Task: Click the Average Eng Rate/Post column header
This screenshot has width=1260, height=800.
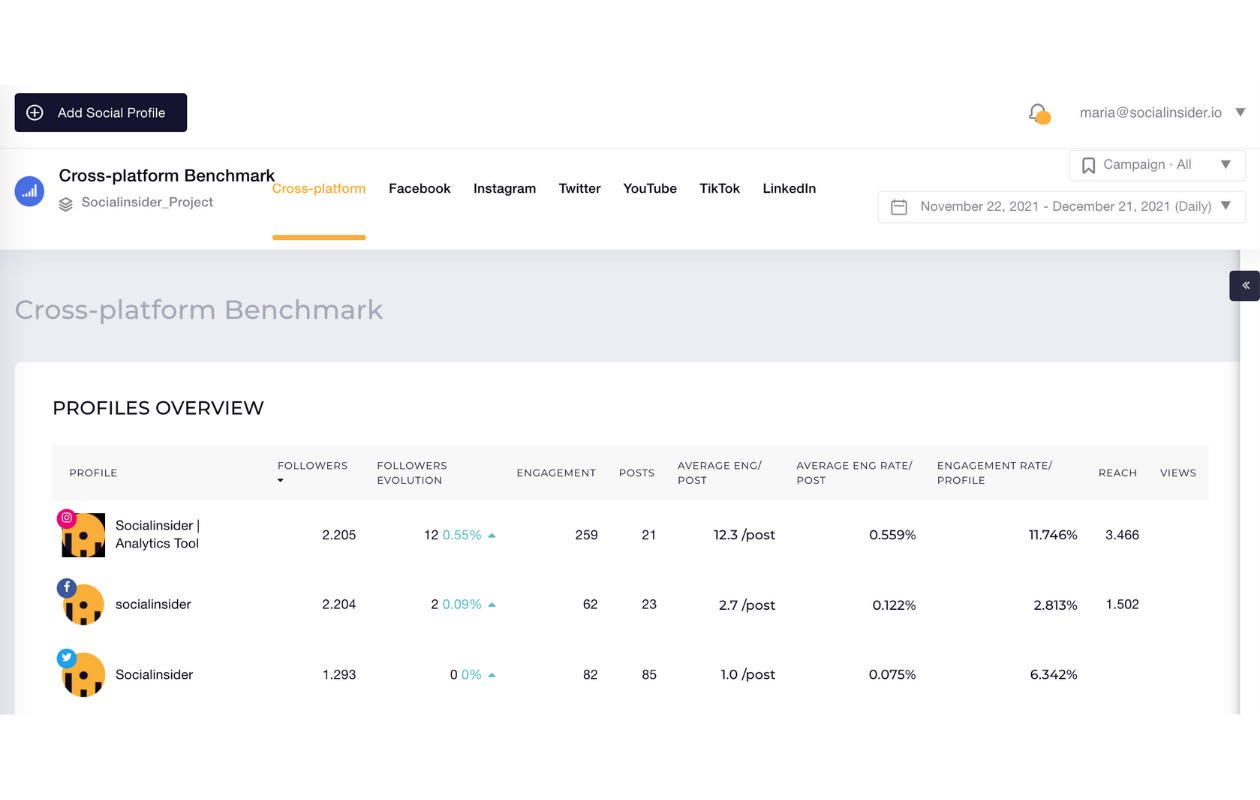Action: tap(855, 473)
